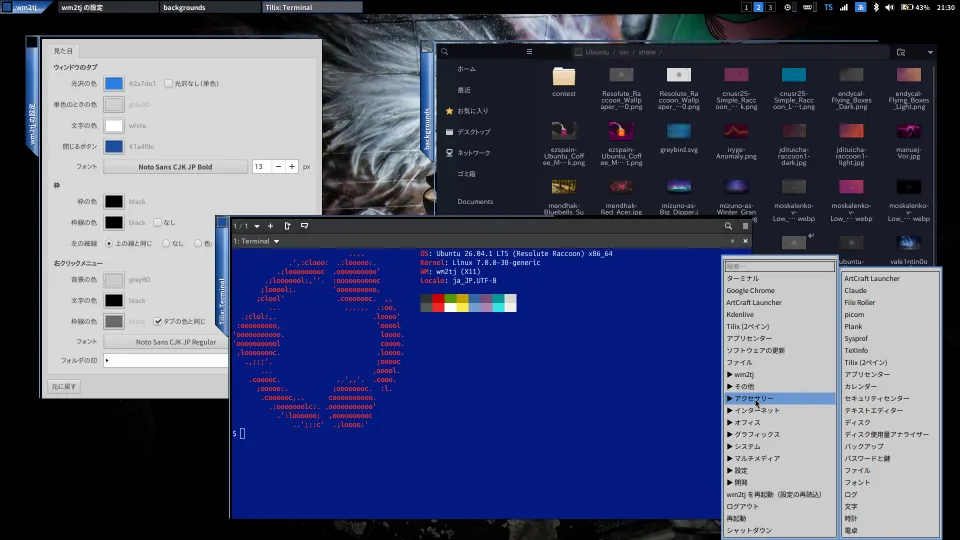Expand マルチメディア submenu
This screenshot has height=540, width=960.
pyautogui.click(x=779, y=458)
